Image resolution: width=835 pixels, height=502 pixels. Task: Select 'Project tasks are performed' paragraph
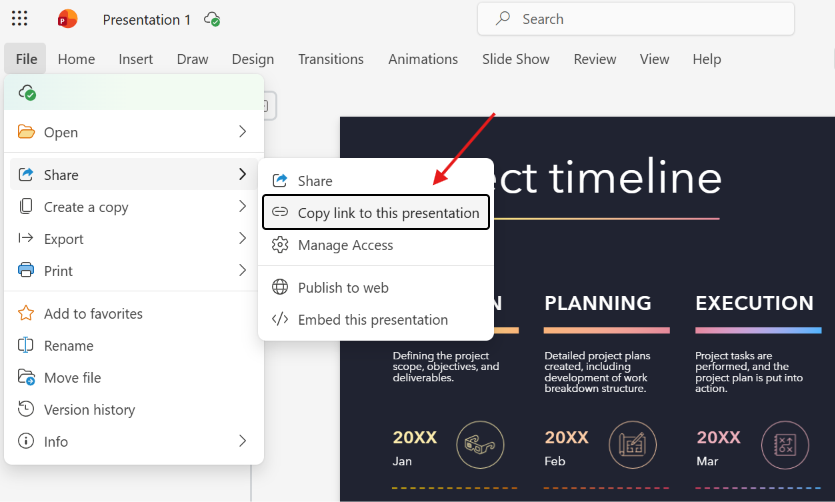coord(749,372)
